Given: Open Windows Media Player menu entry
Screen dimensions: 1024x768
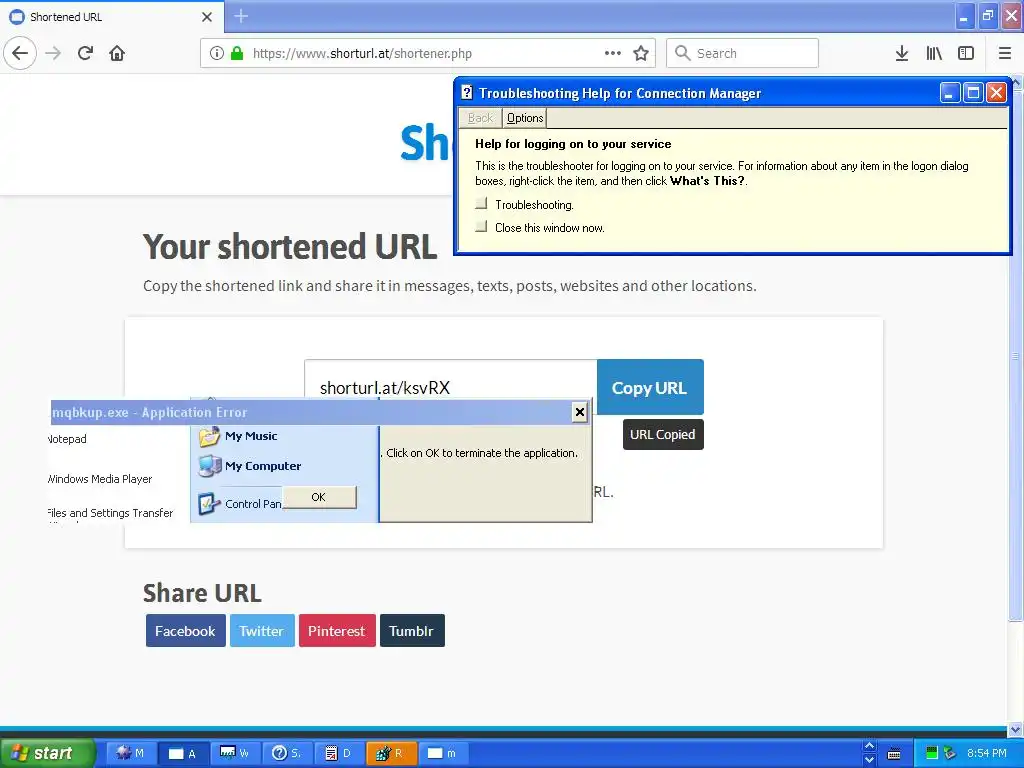Looking at the screenshot, I should tap(100, 479).
